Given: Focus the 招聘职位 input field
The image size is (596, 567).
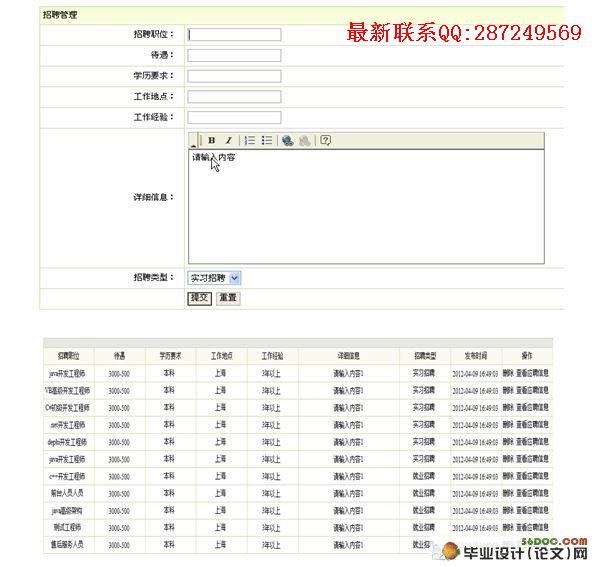Looking at the screenshot, I should (x=234, y=35).
